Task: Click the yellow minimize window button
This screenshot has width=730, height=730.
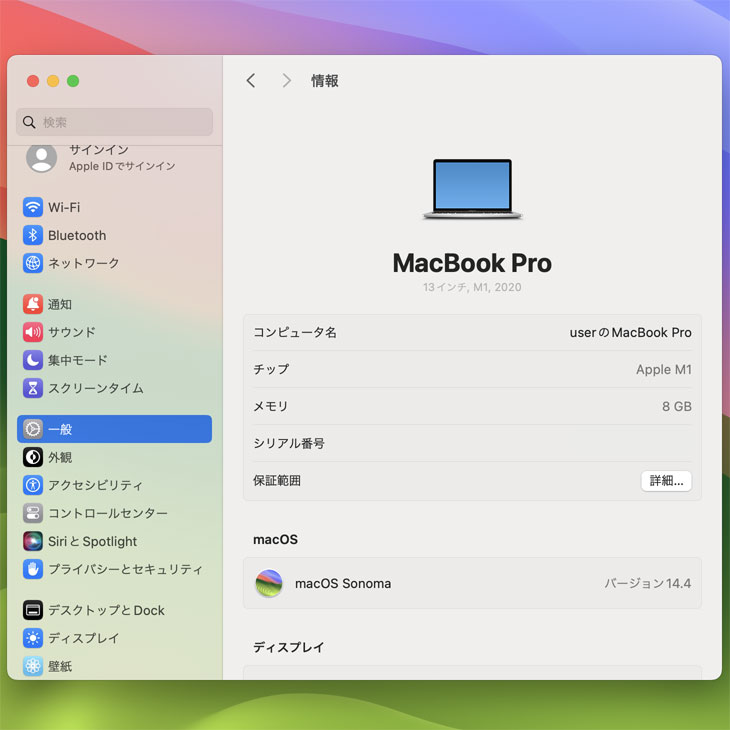Action: tap(53, 81)
